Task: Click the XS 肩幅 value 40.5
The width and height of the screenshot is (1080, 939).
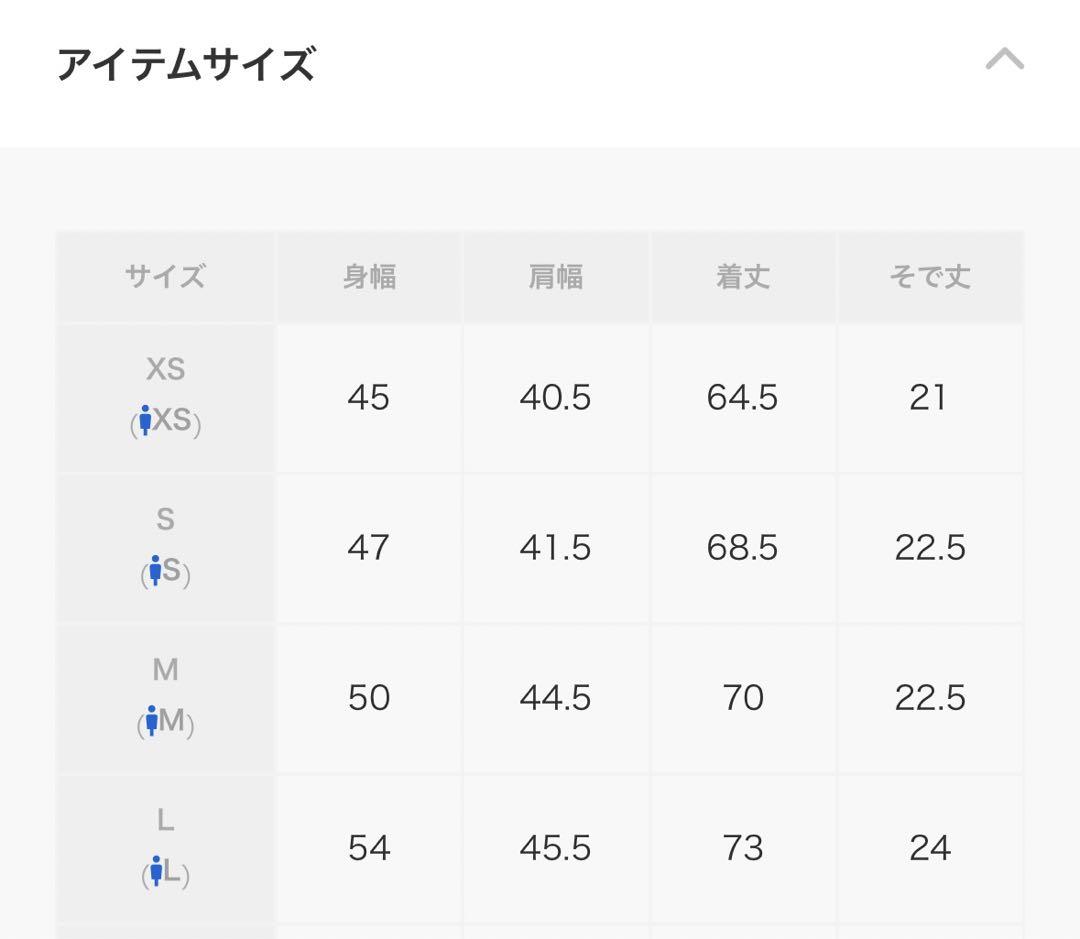Action: click(555, 398)
